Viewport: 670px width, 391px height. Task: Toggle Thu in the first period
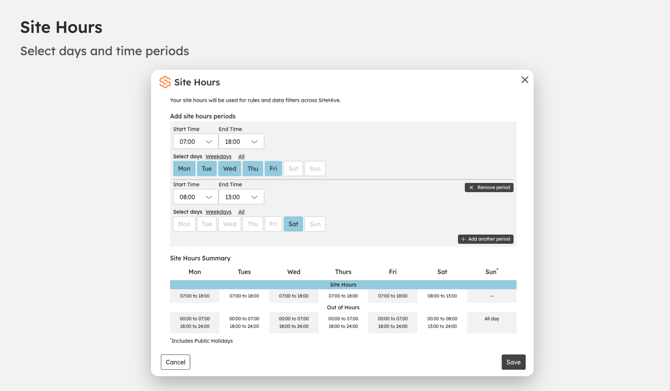click(x=253, y=168)
